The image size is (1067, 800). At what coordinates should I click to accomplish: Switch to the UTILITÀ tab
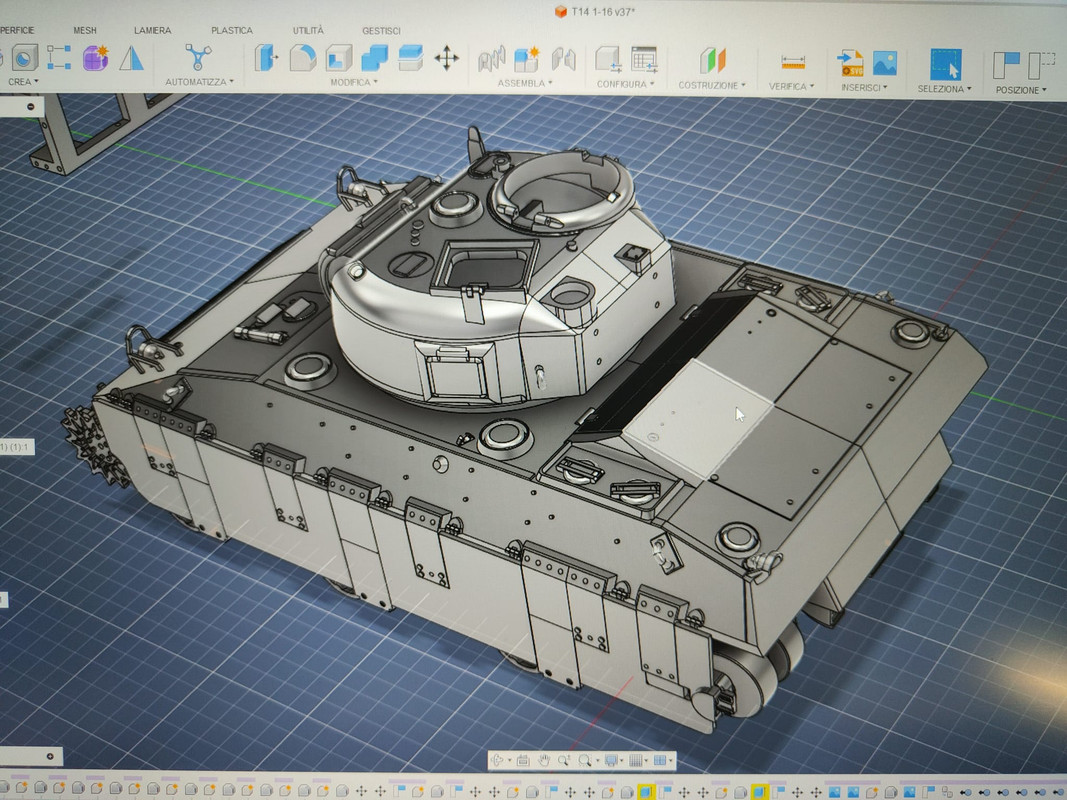pyautogui.click(x=308, y=31)
